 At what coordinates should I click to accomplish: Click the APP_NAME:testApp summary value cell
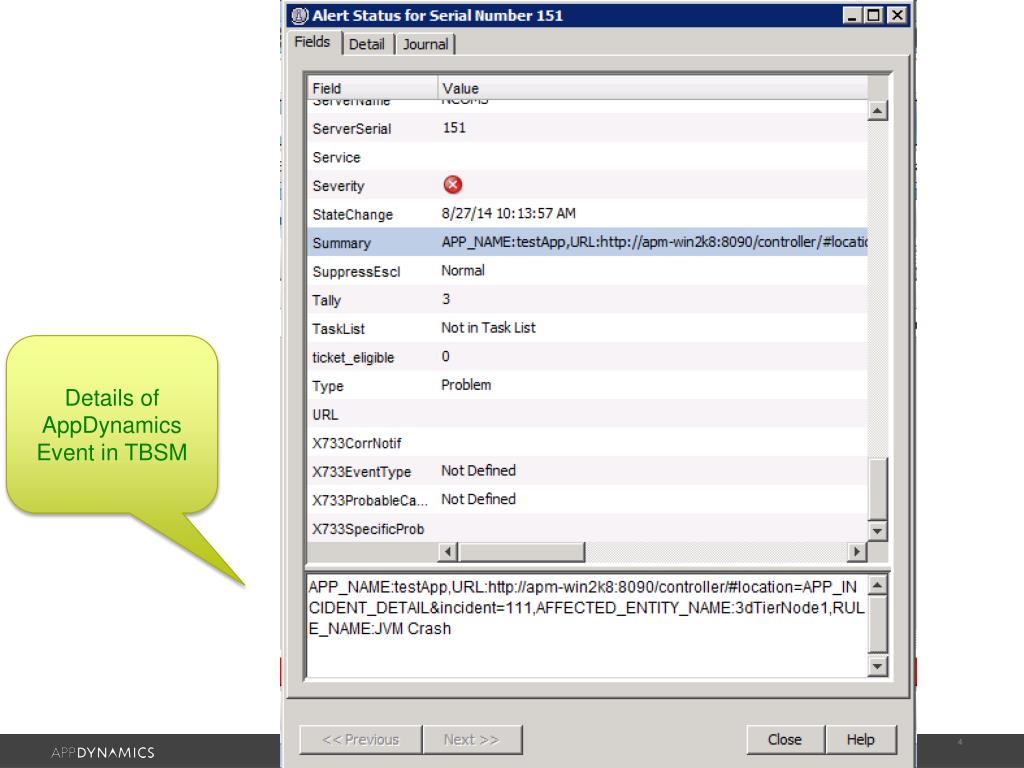(x=654, y=242)
